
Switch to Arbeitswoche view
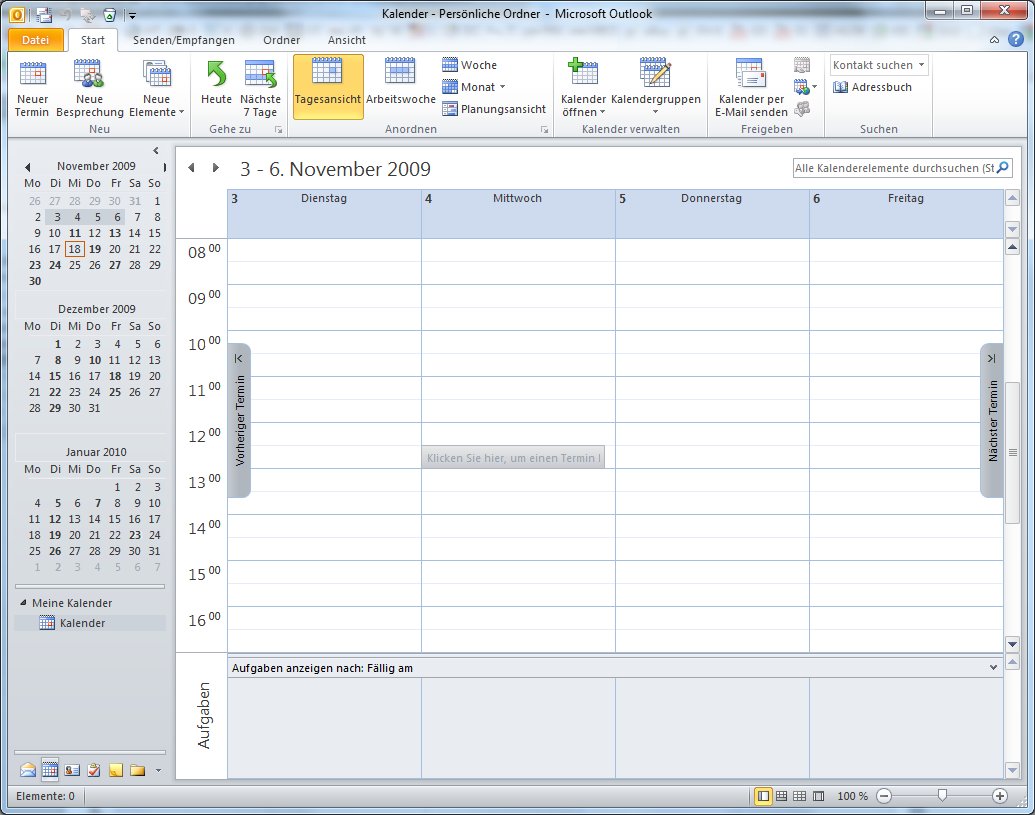[x=400, y=83]
